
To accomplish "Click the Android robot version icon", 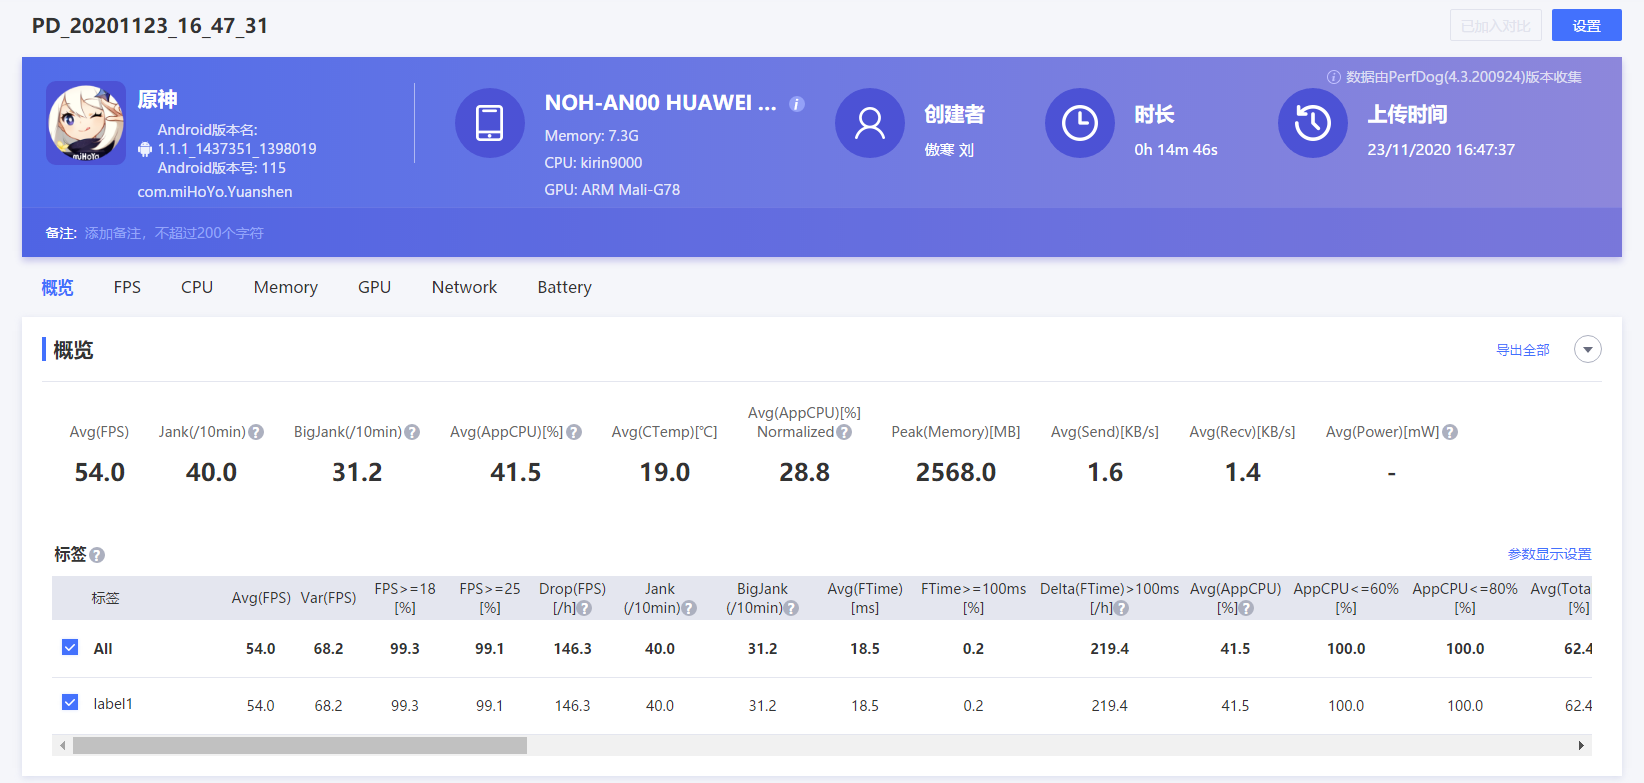I will tap(145, 149).
